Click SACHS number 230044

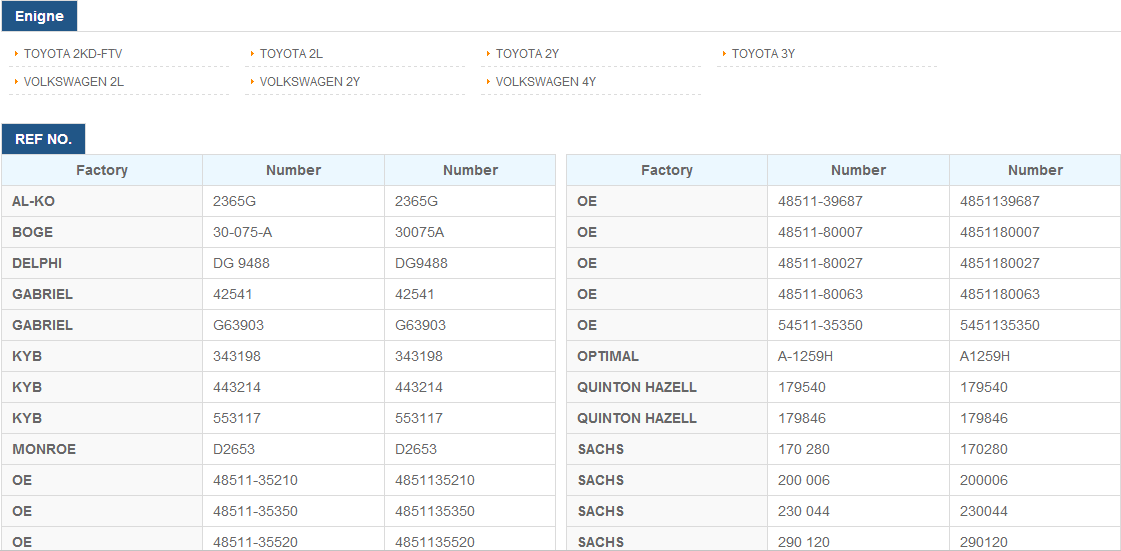984,512
